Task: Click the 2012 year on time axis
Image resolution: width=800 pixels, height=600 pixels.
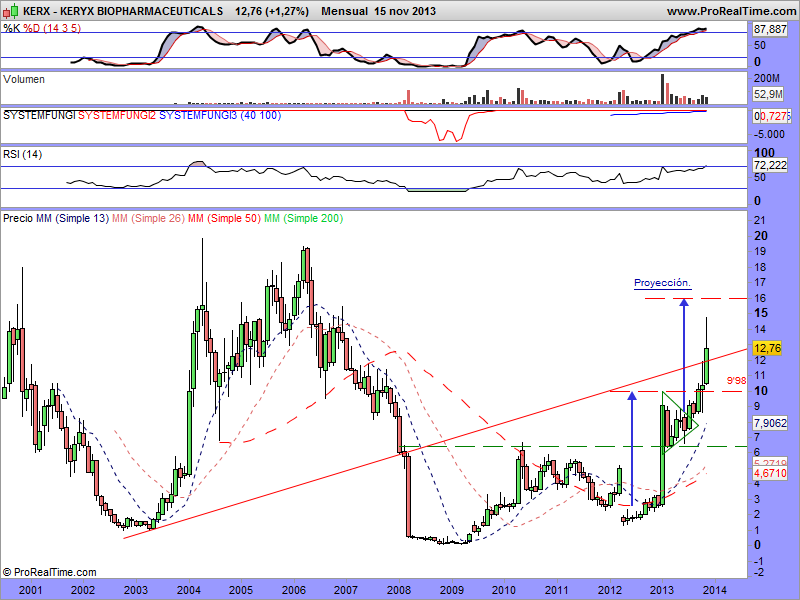Action: pos(610,590)
